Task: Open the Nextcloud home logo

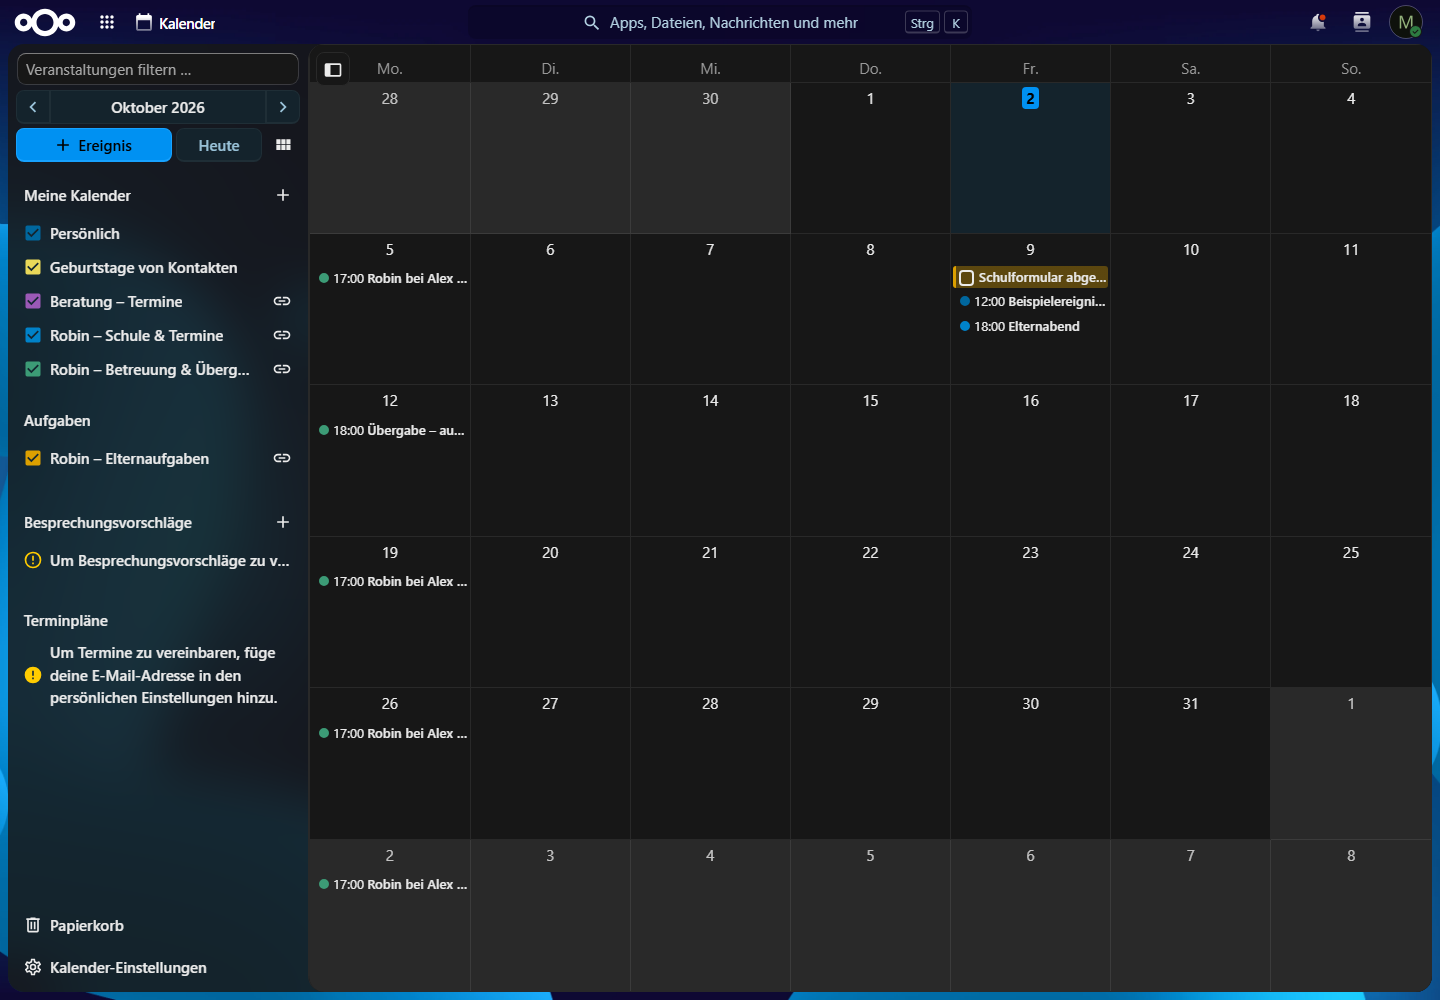Action: (45, 23)
